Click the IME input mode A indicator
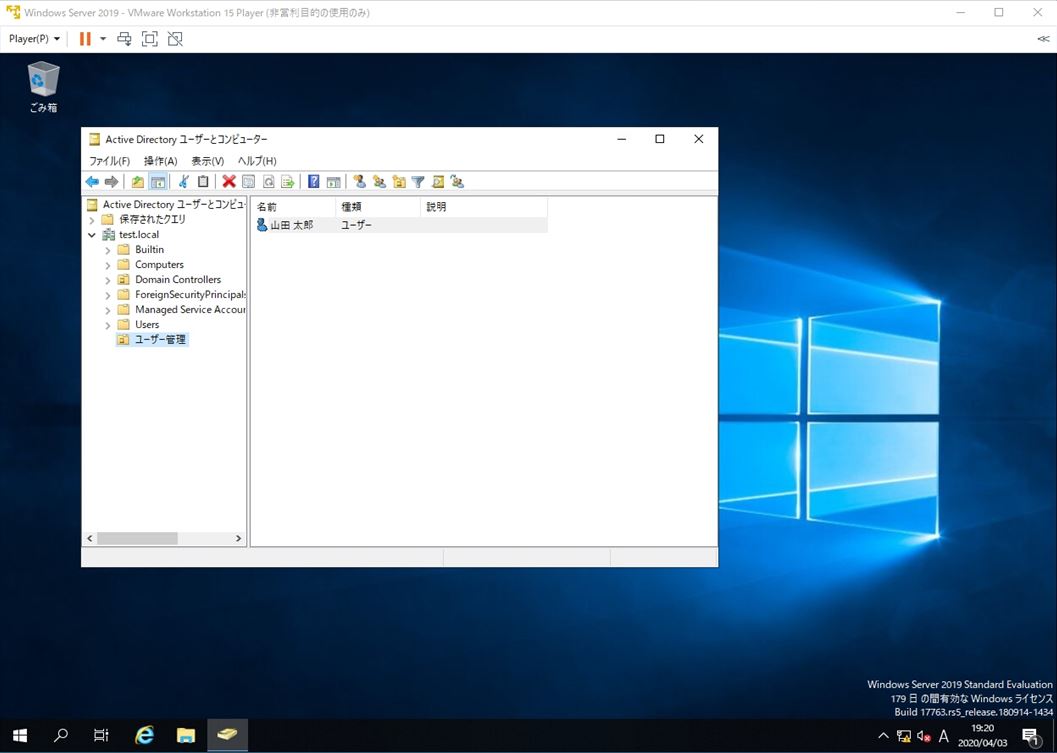This screenshot has width=1057, height=753. tap(944, 736)
